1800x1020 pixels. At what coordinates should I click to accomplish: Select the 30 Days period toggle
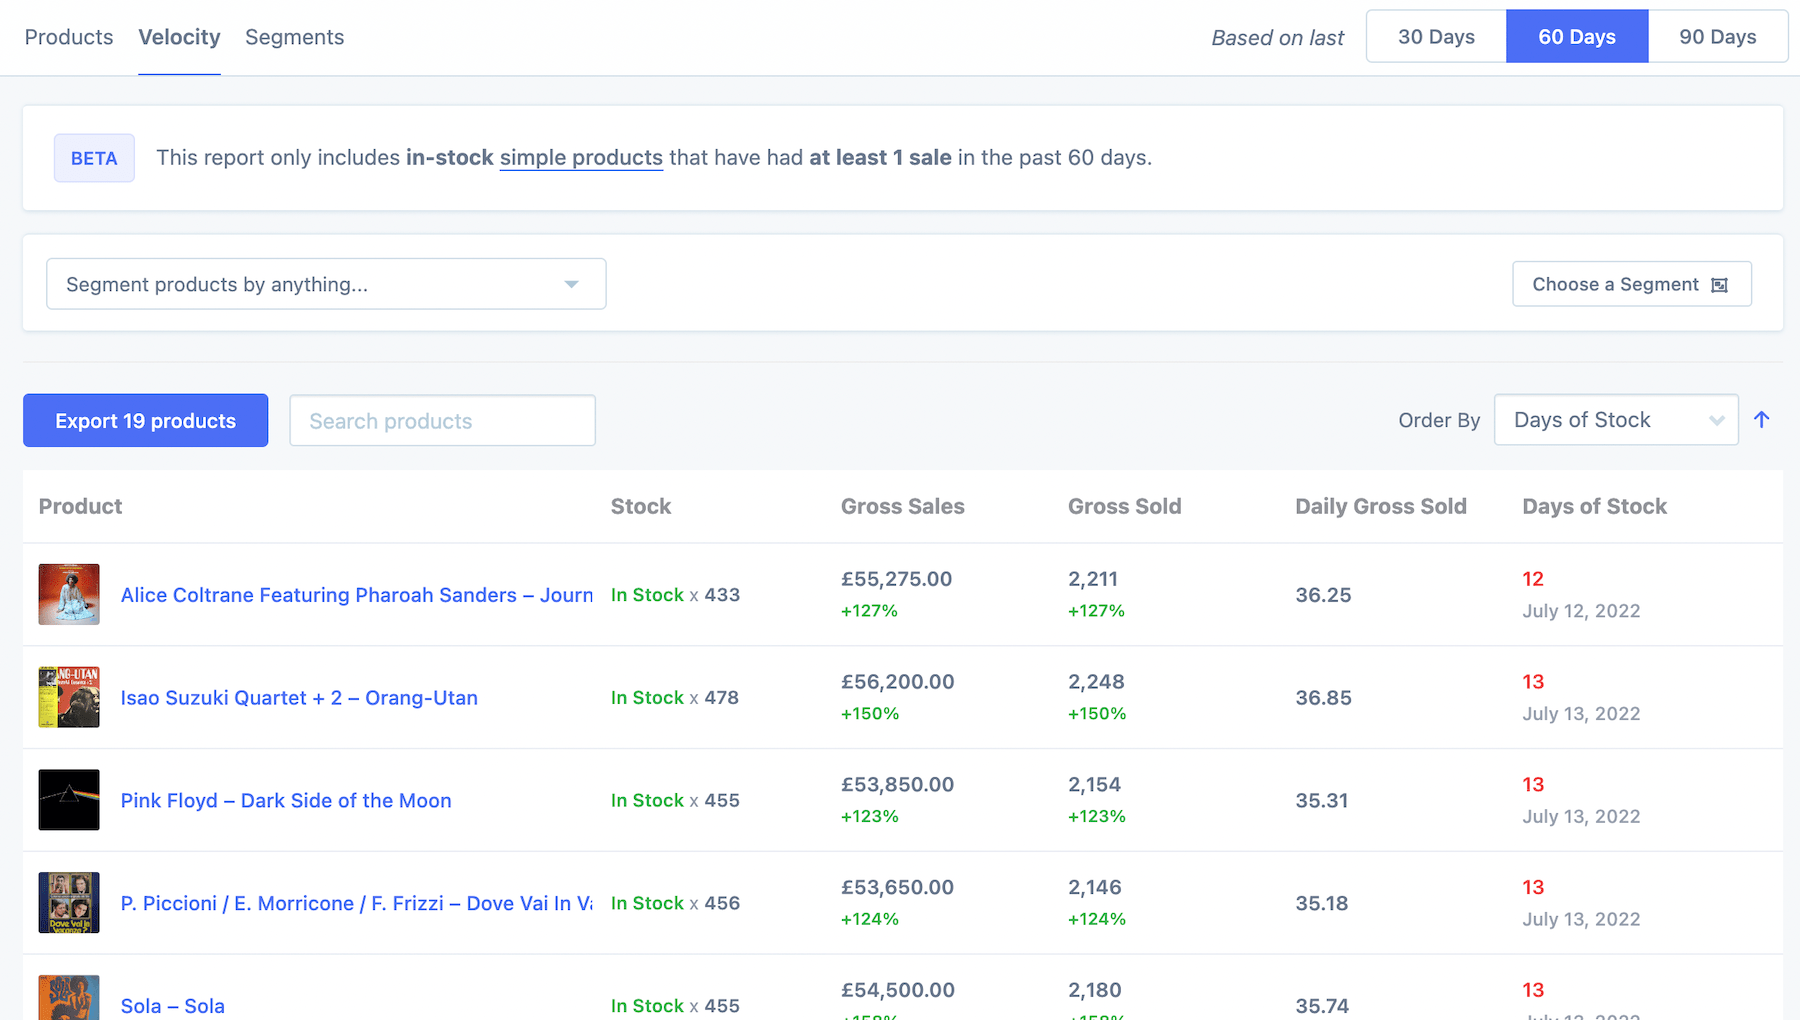(1436, 36)
